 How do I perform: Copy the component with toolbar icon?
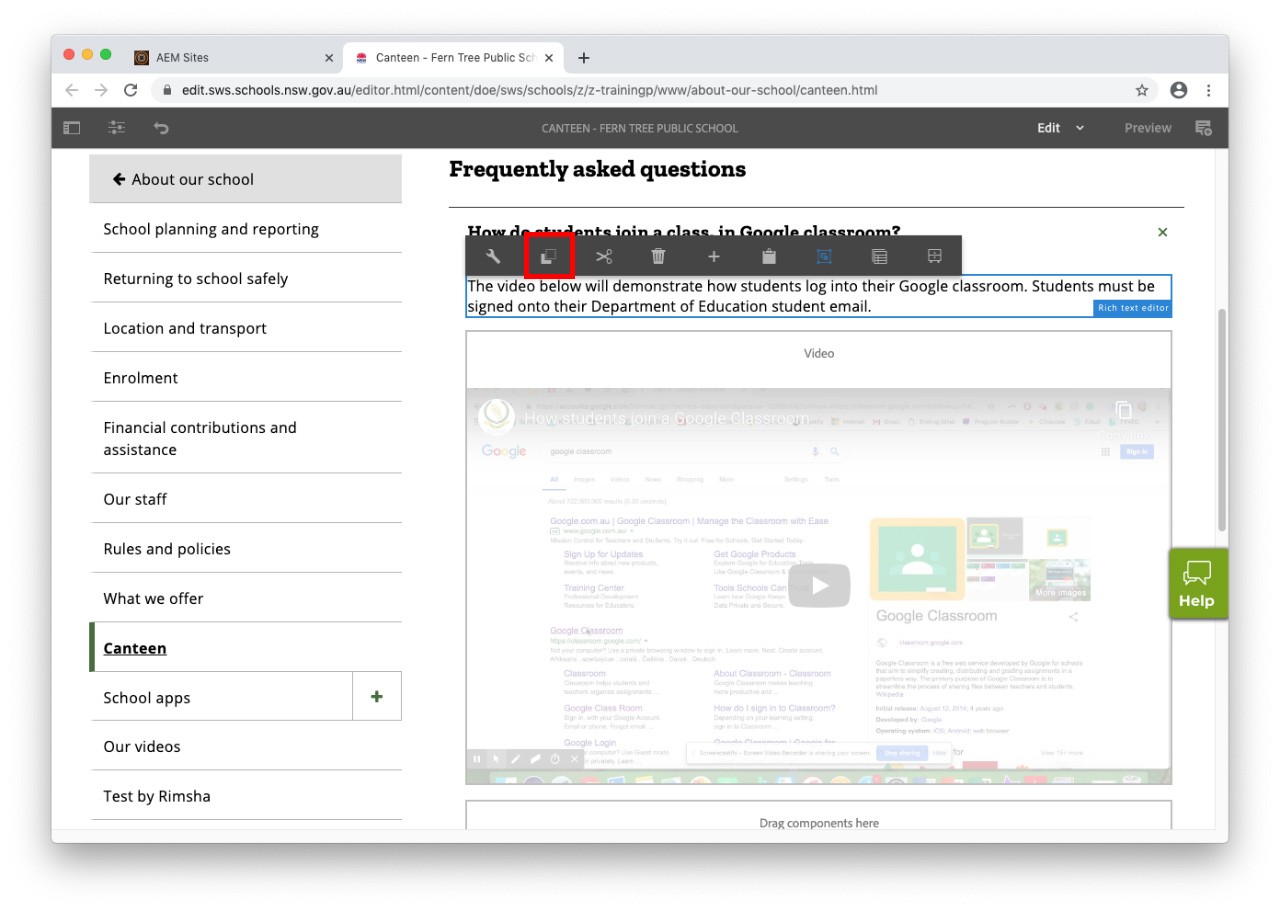click(549, 257)
